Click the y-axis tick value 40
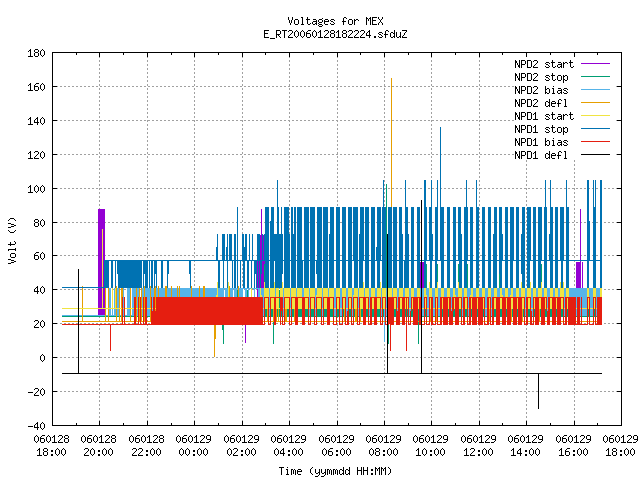Image resolution: width=640 pixels, height=480 pixels. click(x=40, y=290)
